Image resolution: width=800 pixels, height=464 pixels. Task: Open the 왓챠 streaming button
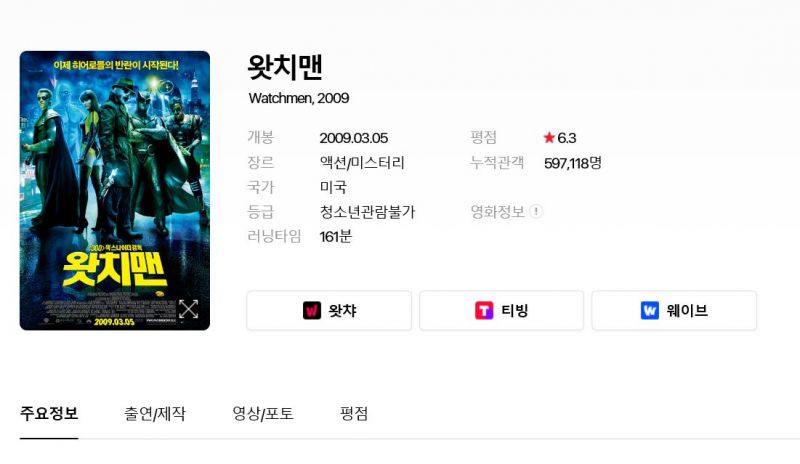pos(329,310)
